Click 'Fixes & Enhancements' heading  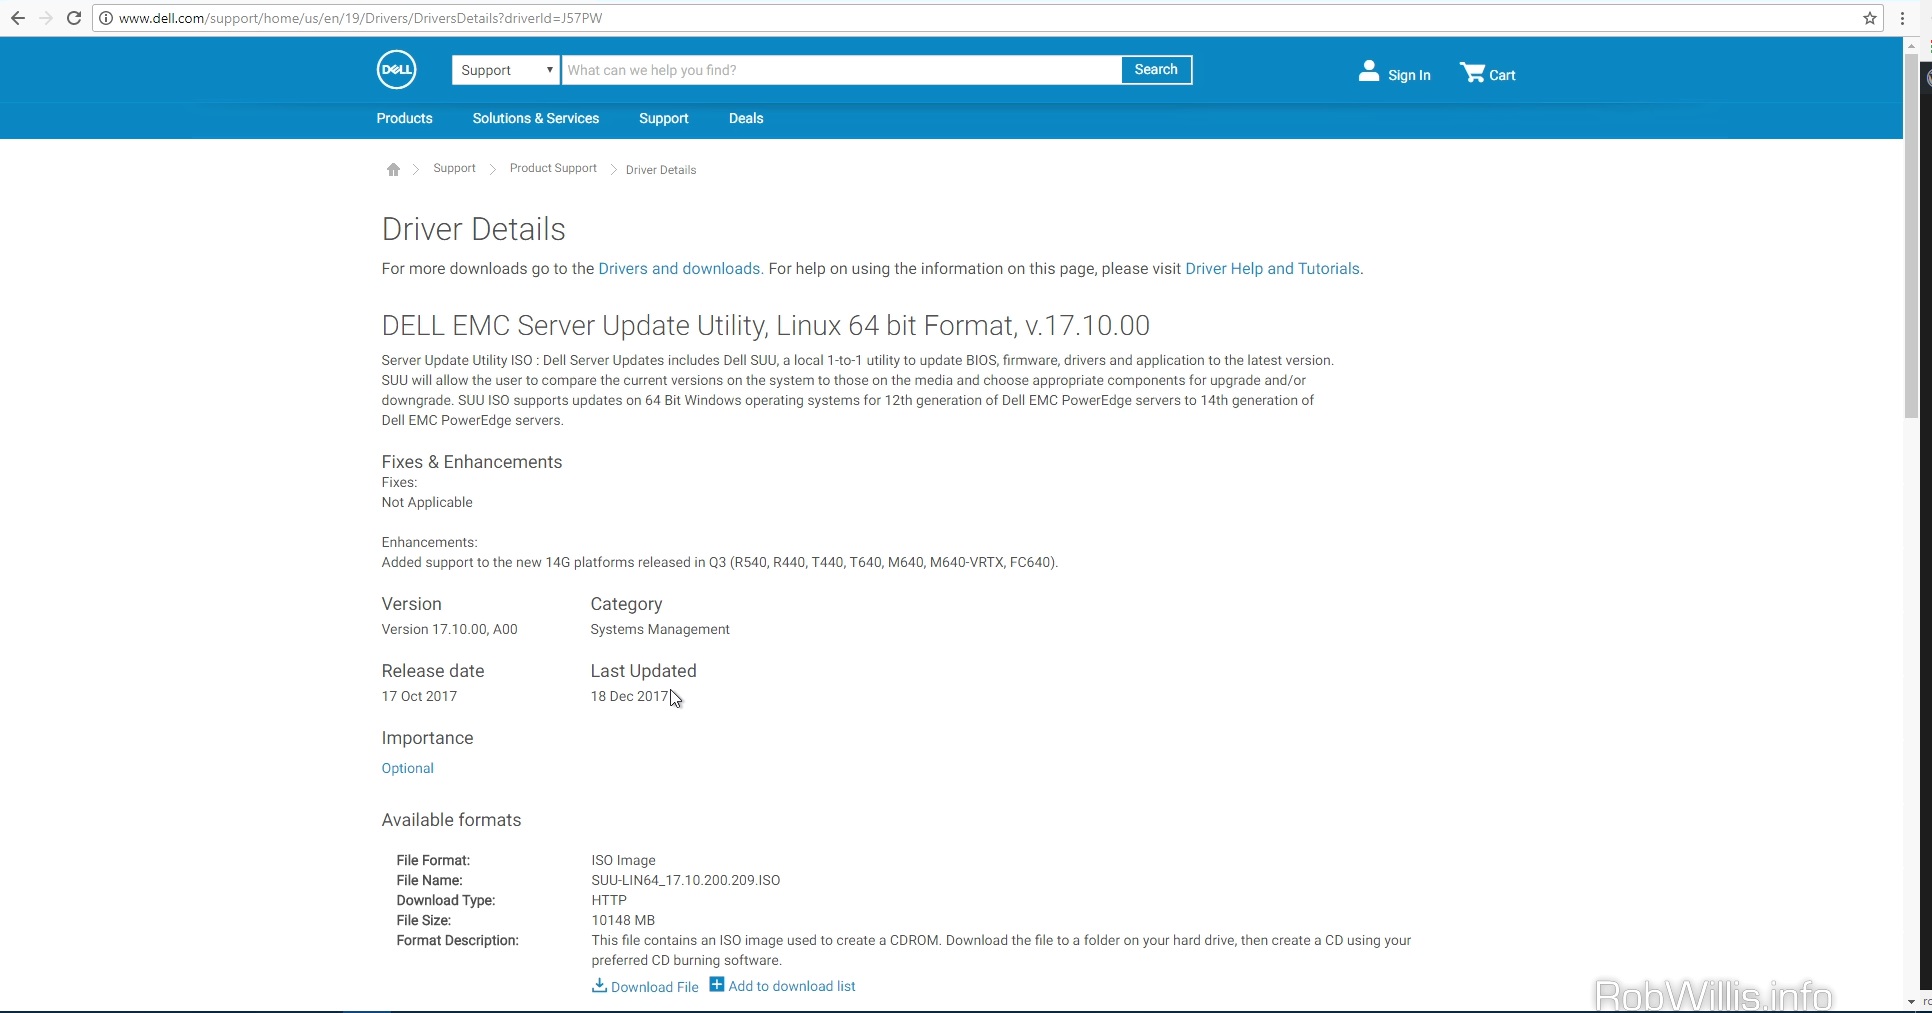[x=471, y=462]
